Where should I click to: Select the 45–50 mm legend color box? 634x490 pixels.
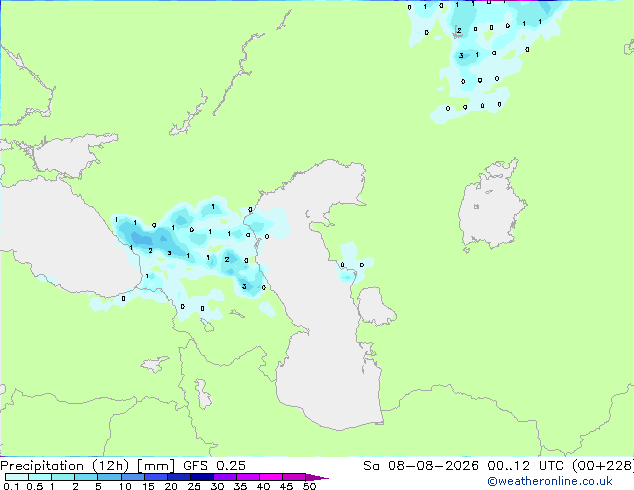coord(294,477)
